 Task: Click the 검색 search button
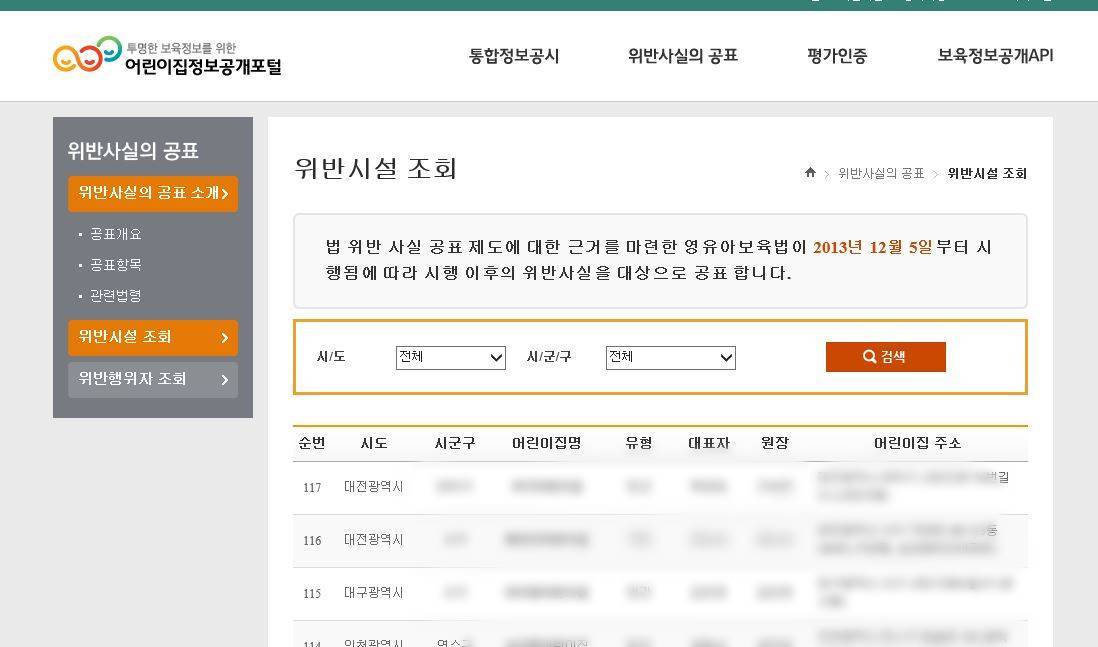point(885,356)
